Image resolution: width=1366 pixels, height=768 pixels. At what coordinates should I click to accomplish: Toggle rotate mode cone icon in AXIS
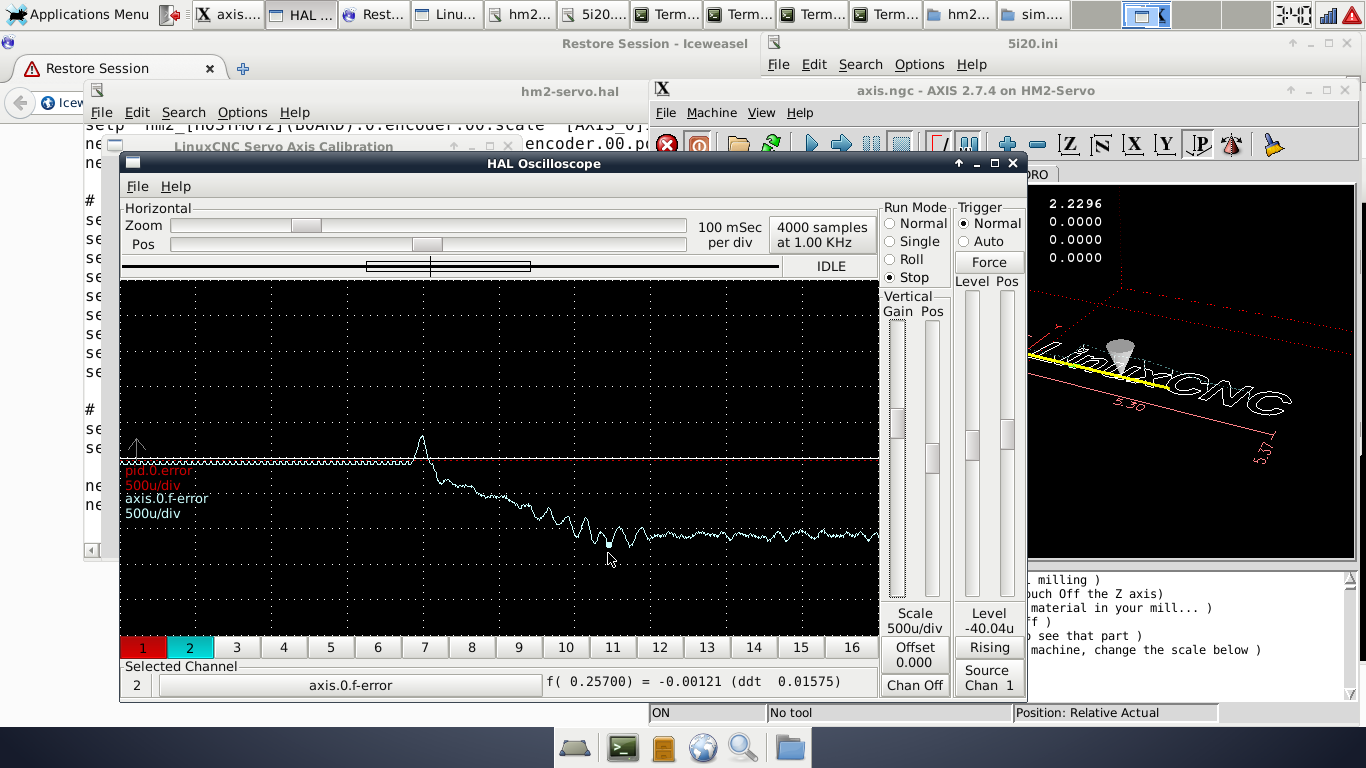(x=1231, y=145)
